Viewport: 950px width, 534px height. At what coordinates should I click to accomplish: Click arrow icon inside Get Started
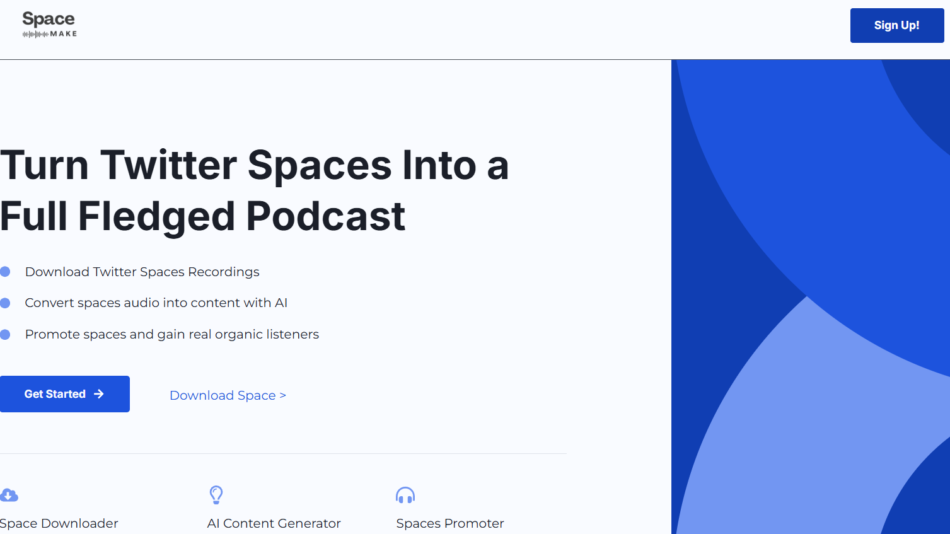pos(99,394)
